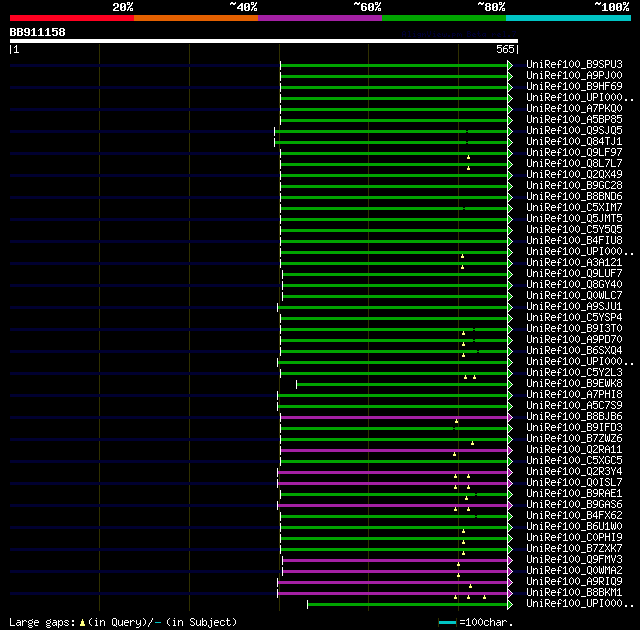
Task: Open the UniRef100_A9PJ00 hit label
Action: coord(574,75)
